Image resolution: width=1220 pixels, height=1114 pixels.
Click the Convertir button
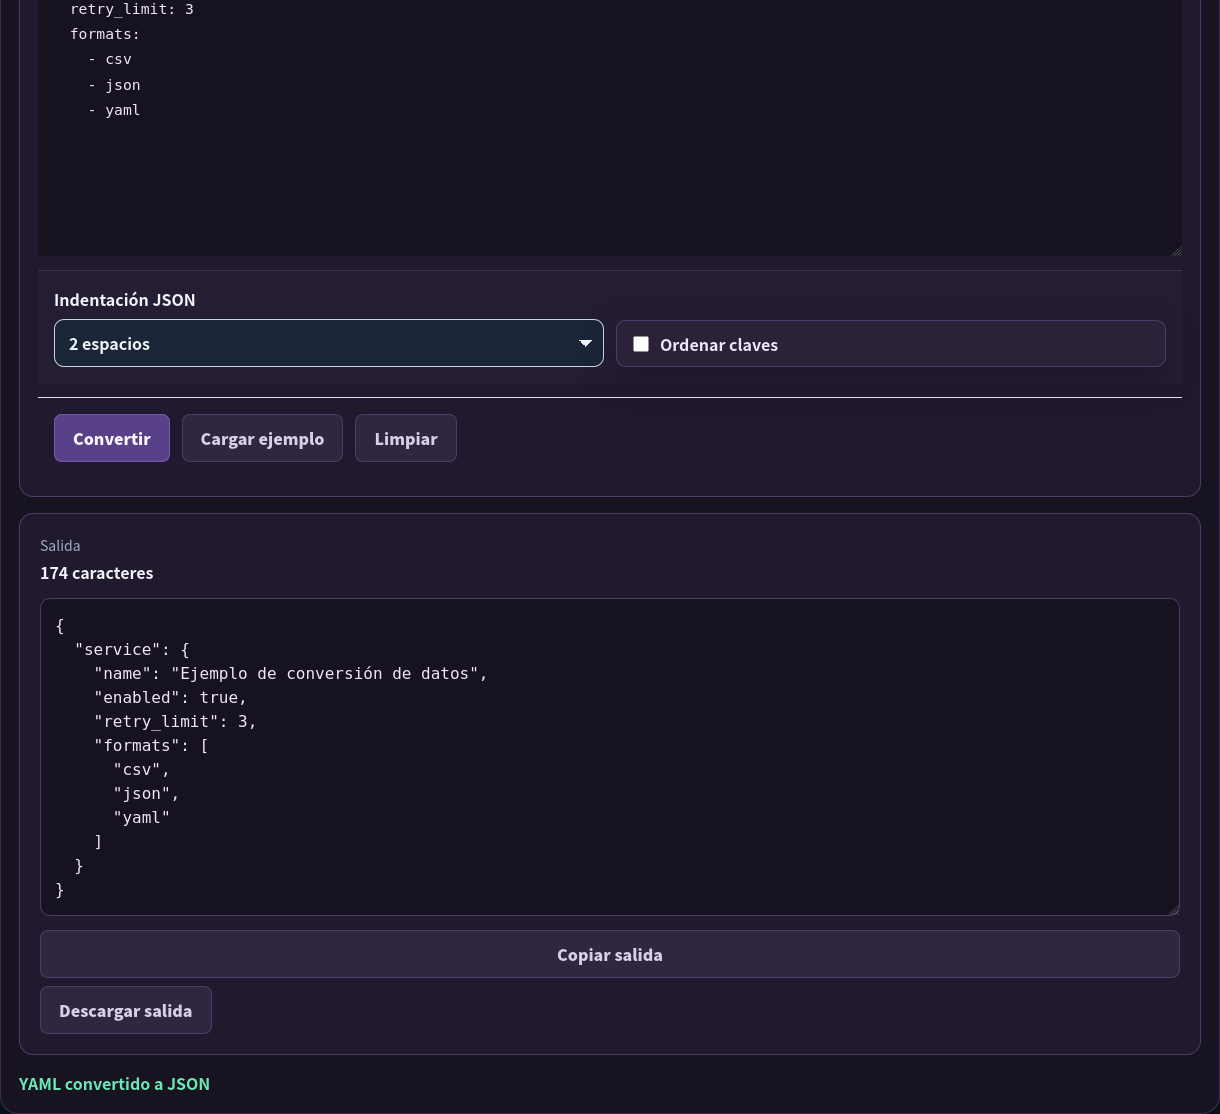tap(112, 438)
